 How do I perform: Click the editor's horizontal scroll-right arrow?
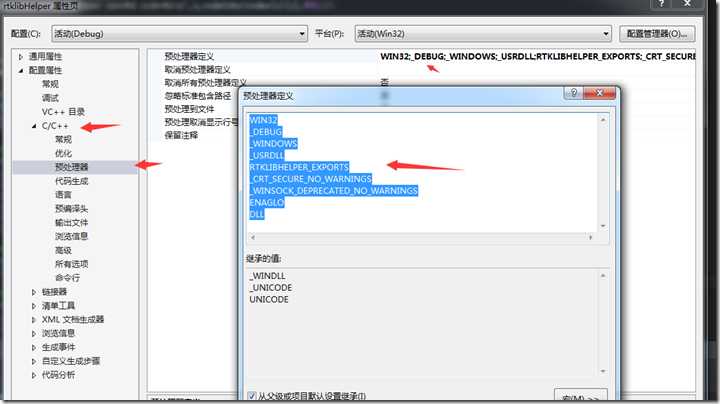click(x=591, y=237)
